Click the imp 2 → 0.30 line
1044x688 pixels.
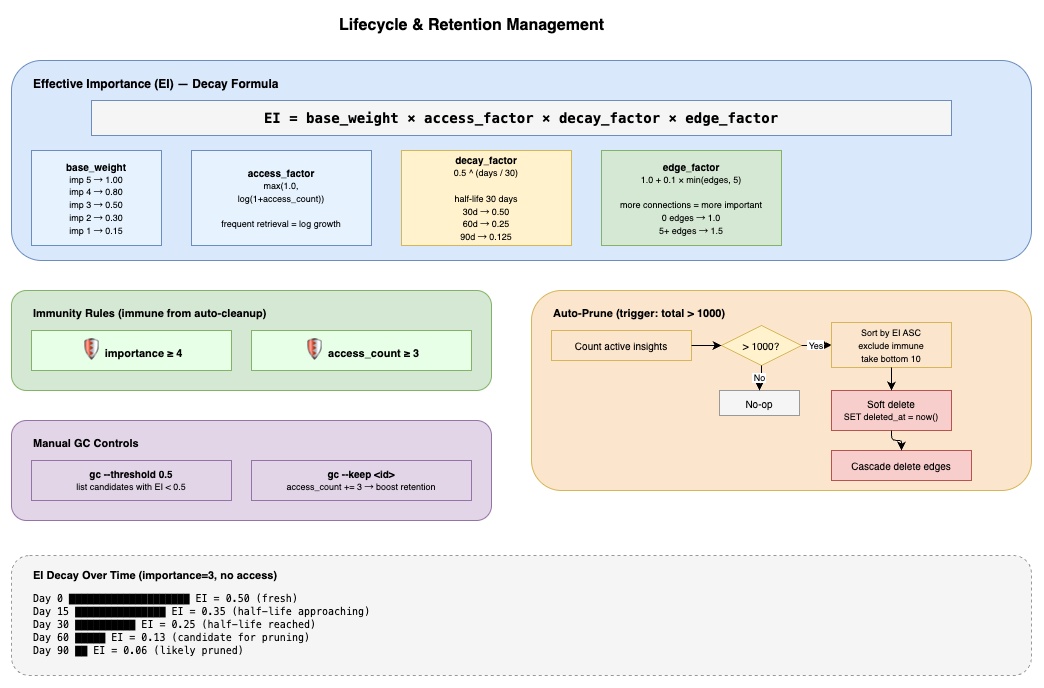[96, 218]
